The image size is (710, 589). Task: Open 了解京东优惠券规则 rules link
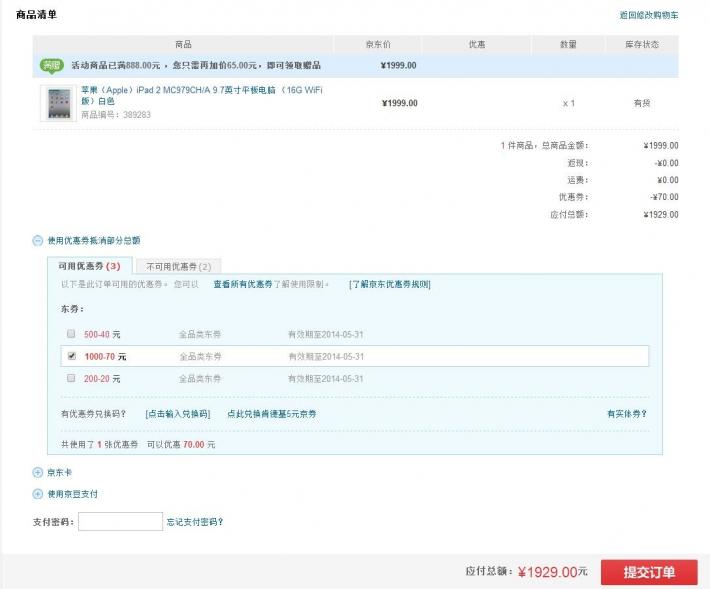point(389,284)
